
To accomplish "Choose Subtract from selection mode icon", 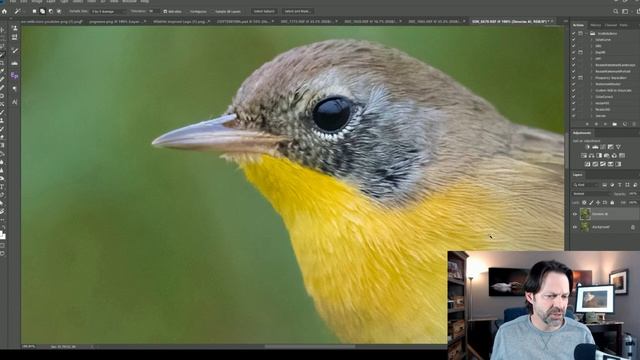I will tap(51, 11).
